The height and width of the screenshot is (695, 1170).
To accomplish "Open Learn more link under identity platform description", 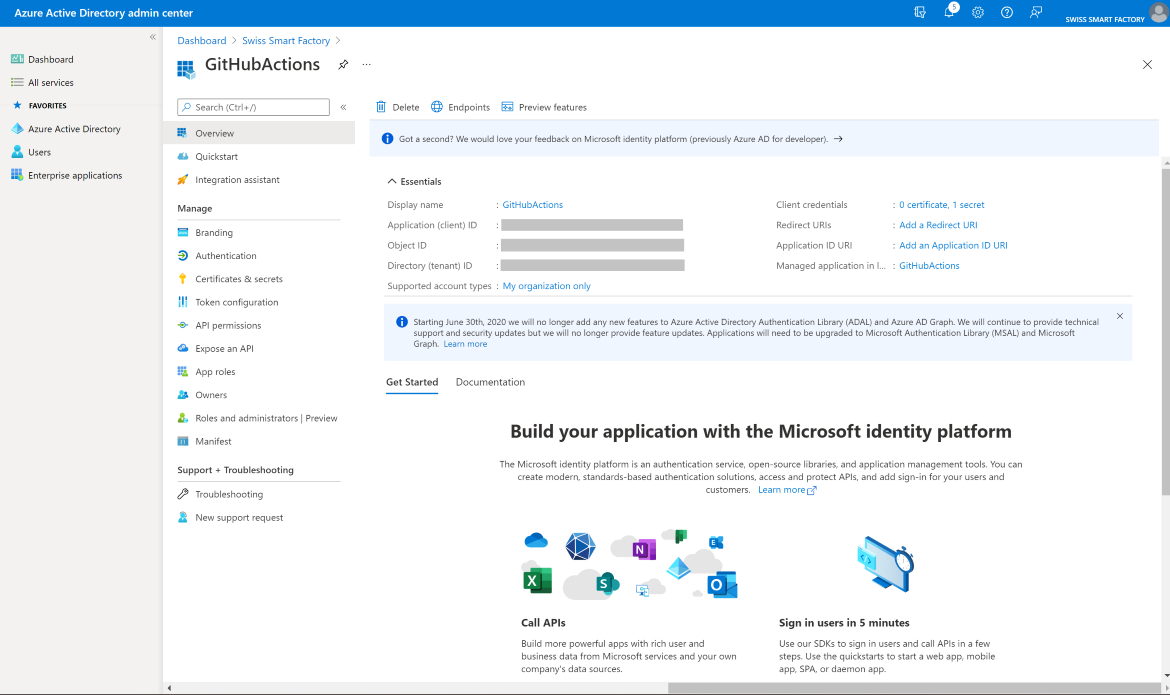I will click(787, 490).
